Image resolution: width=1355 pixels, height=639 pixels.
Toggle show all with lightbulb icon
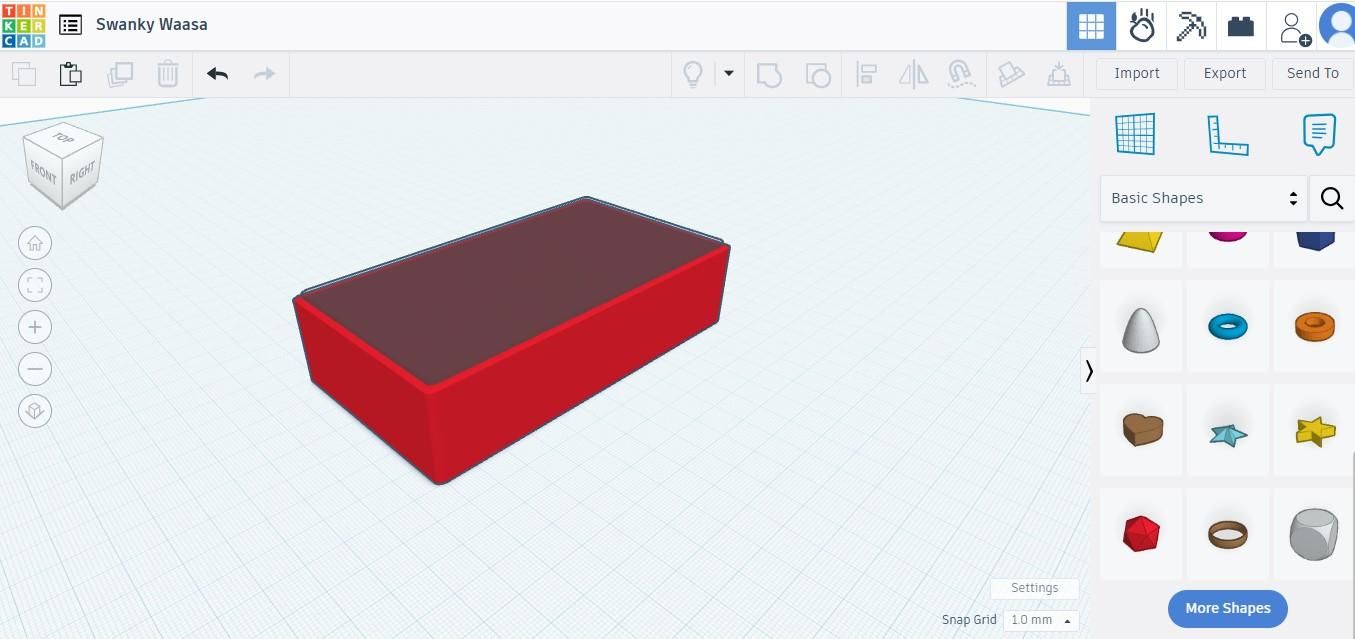(x=692, y=74)
